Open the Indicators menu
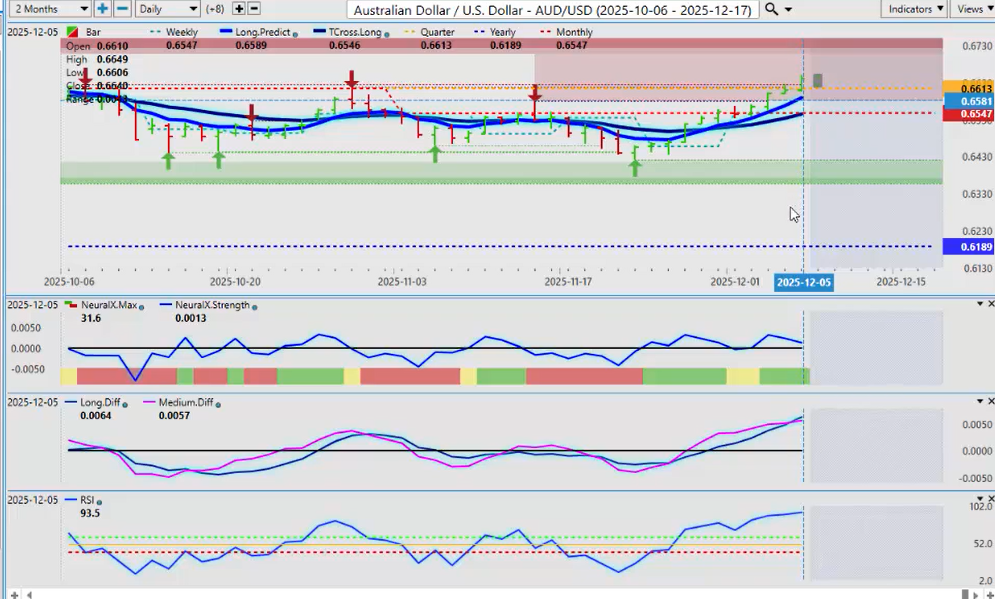The width and height of the screenshot is (995, 599). (x=915, y=9)
